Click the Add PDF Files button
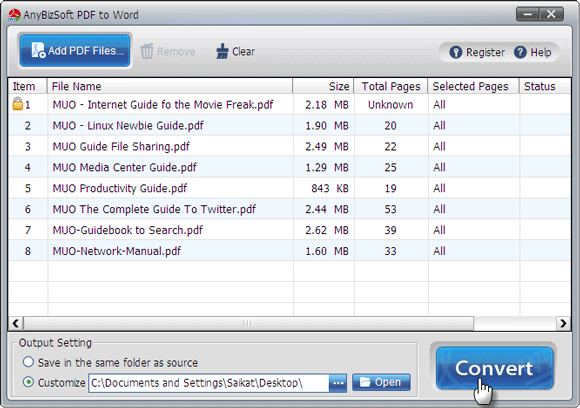 [x=75, y=51]
